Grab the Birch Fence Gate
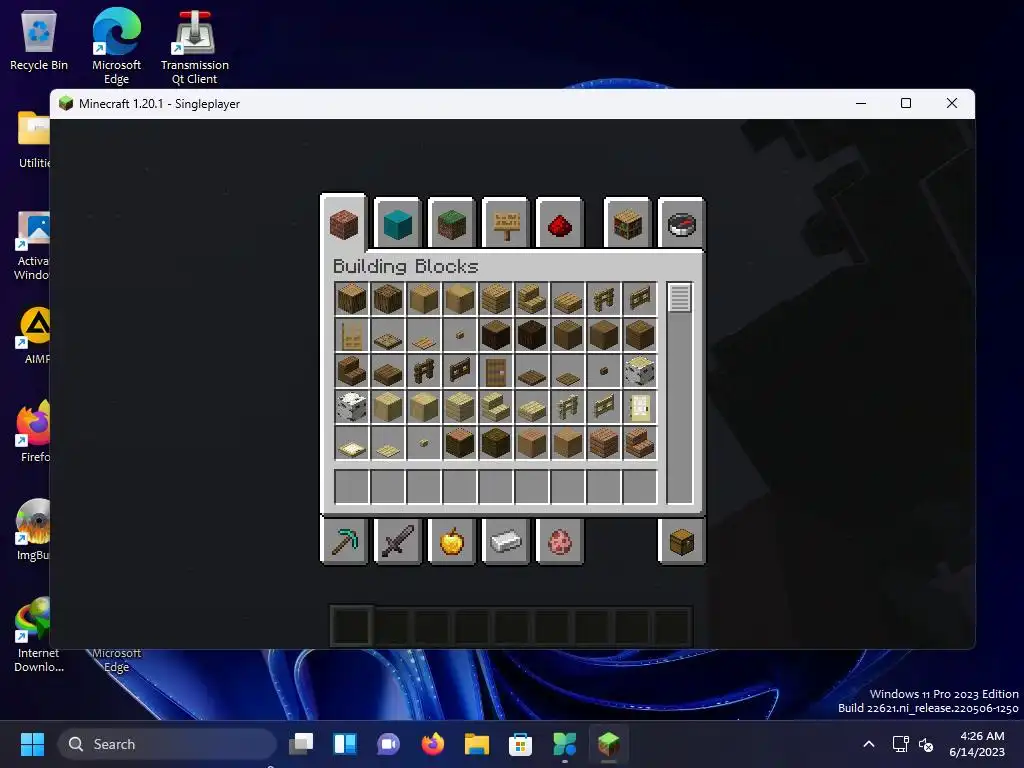The image size is (1024, 768). 603,407
